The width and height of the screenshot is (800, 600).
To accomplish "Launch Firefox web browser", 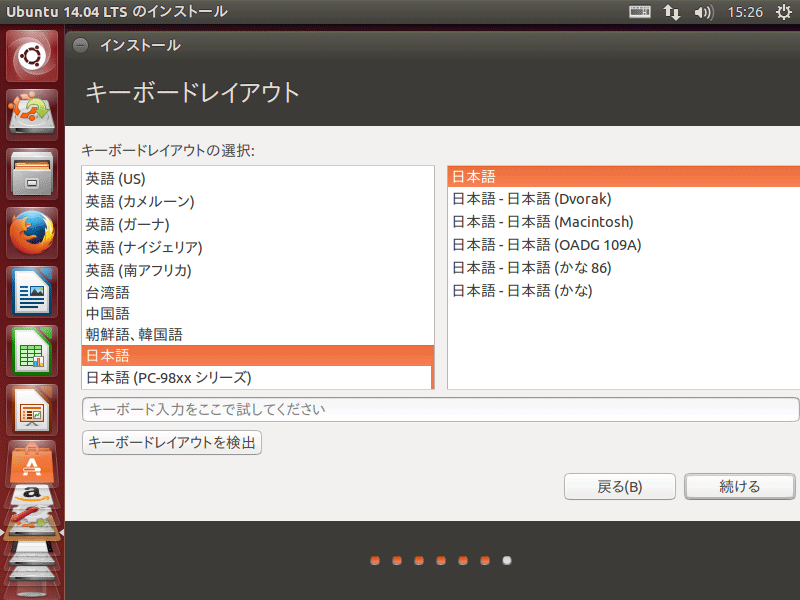I will 32,233.
